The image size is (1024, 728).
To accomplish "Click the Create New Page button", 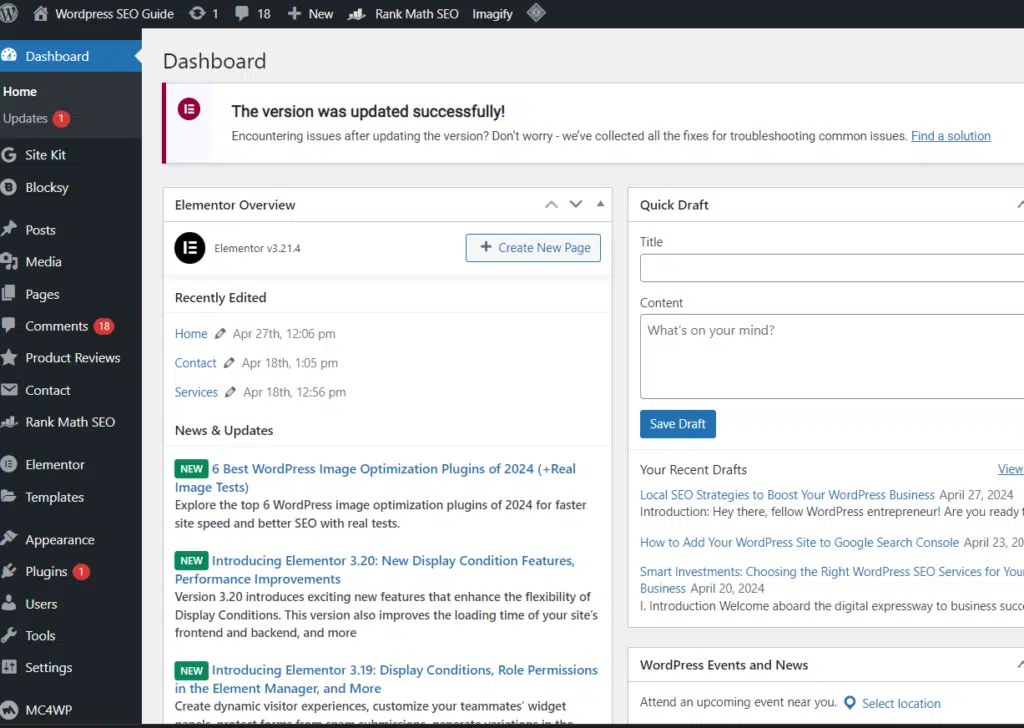I will coord(533,248).
